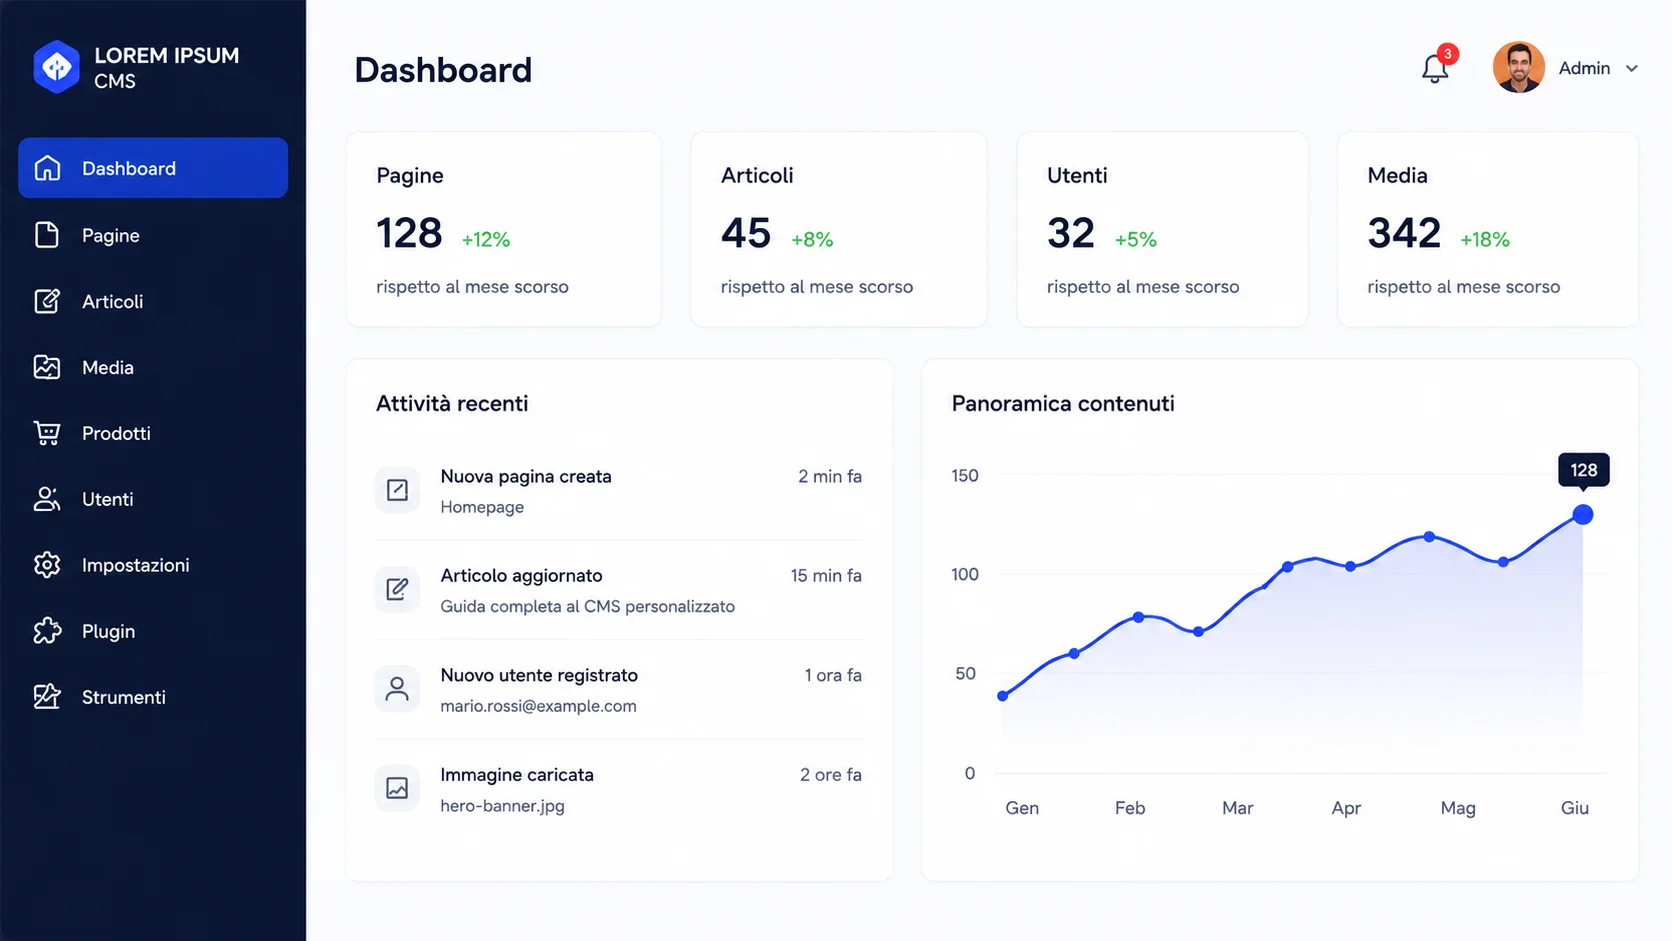Image resolution: width=1672 pixels, height=941 pixels.
Task: Click the notification bell icon
Action: pyautogui.click(x=1434, y=69)
